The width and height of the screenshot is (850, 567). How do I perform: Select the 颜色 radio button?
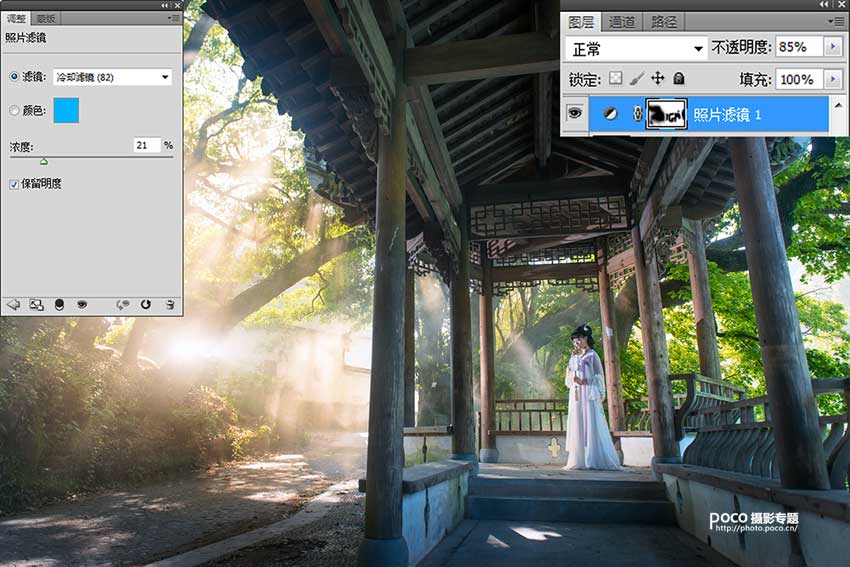click(x=14, y=111)
